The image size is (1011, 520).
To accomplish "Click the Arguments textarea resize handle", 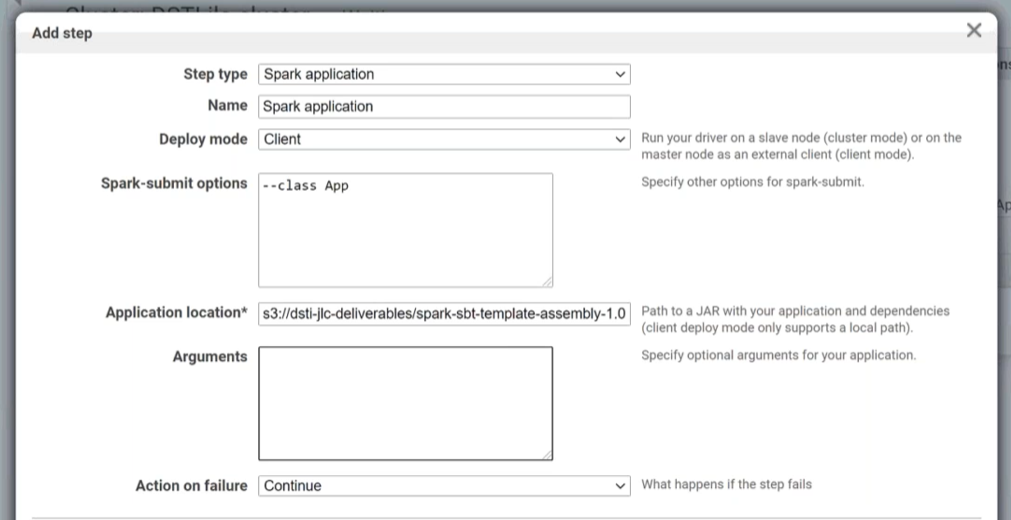I will coord(547,455).
